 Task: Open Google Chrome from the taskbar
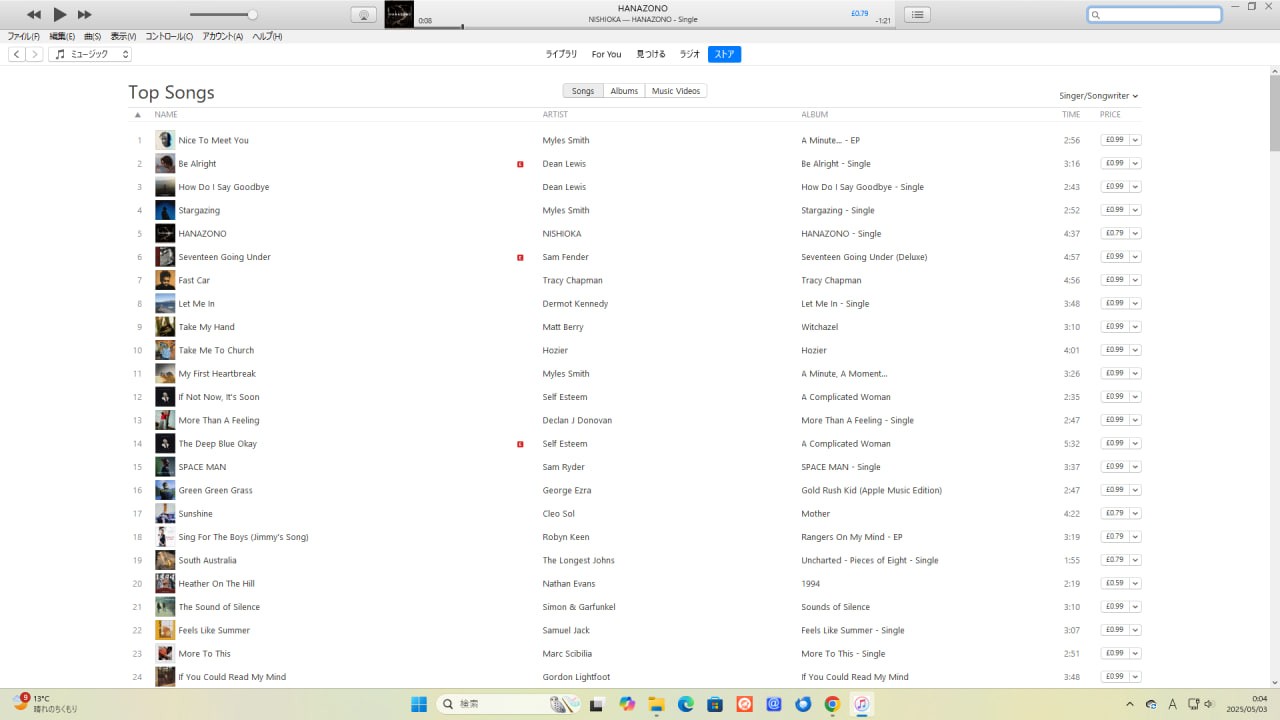pos(832,704)
